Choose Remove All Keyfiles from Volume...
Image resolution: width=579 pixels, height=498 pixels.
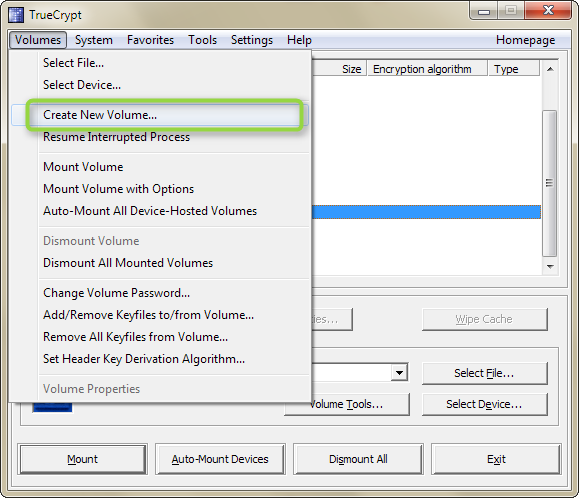click(160, 337)
